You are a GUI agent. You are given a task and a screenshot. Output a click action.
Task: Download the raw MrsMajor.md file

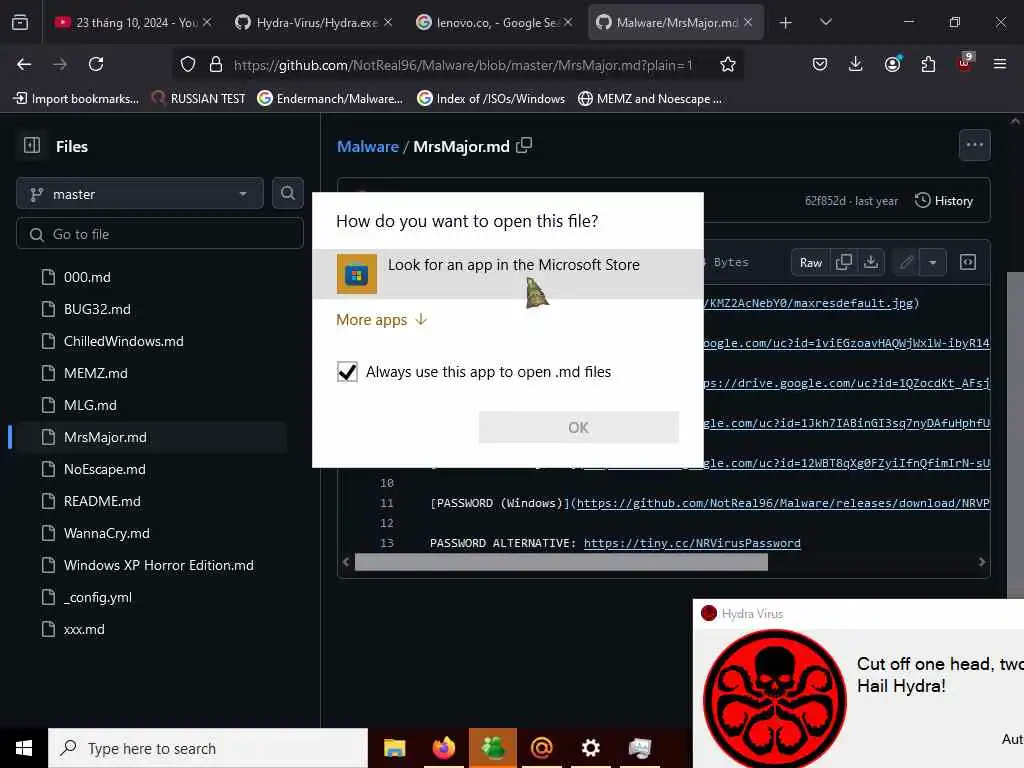click(871, 262)
